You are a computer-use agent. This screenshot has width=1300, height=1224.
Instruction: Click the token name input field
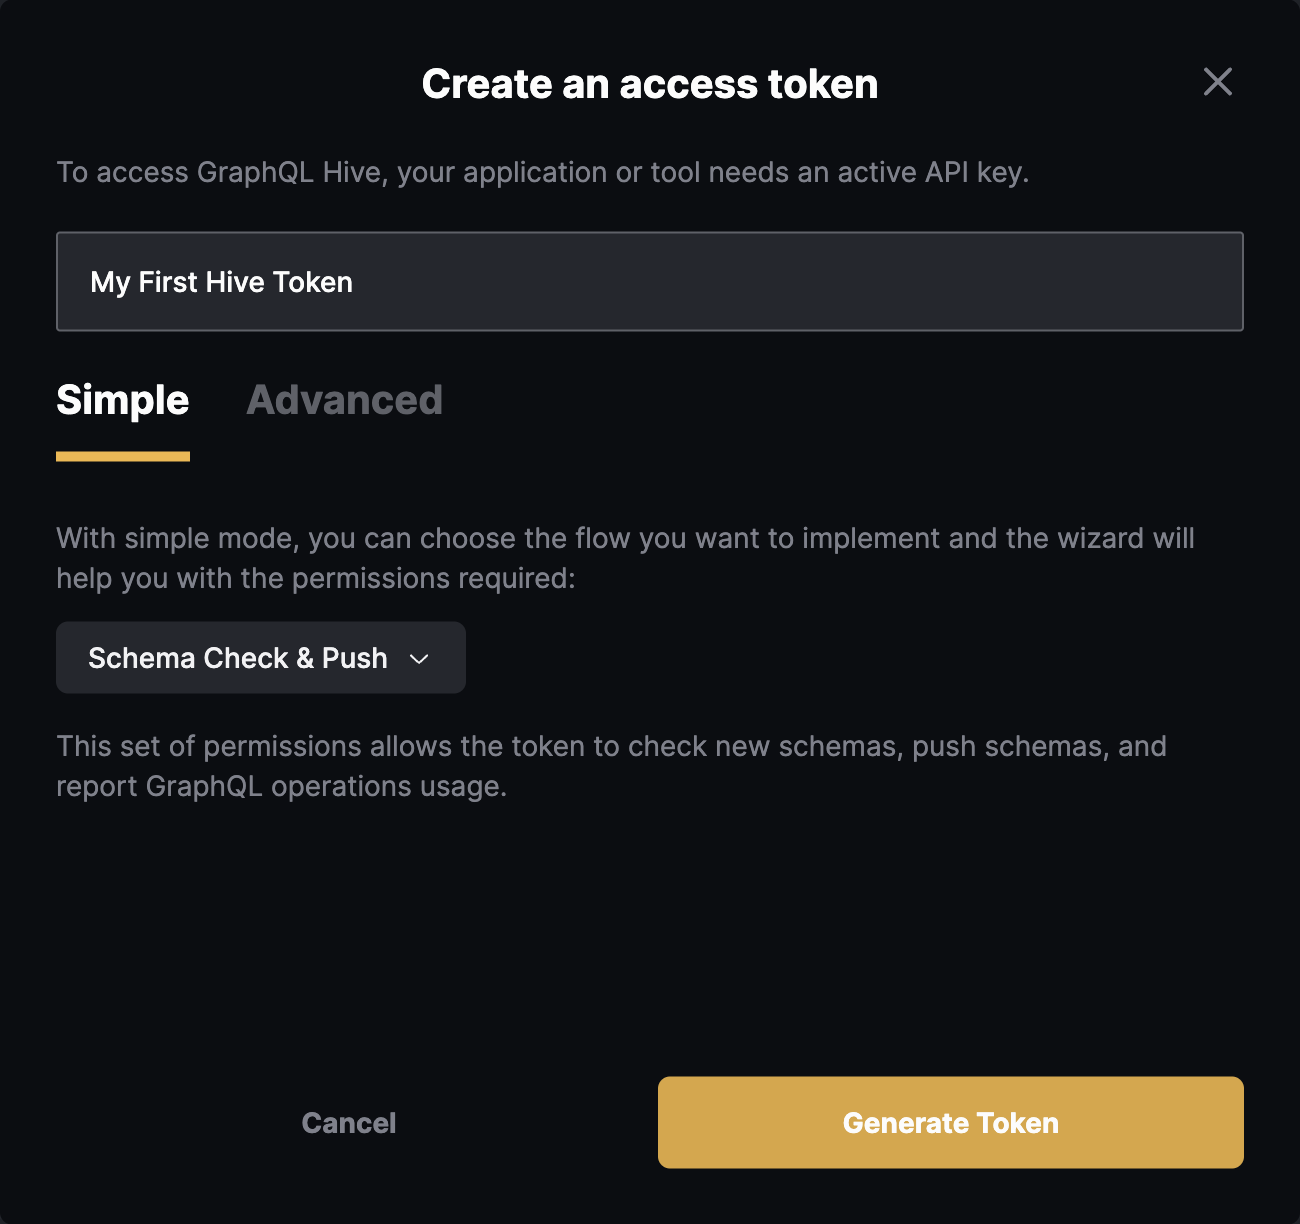pos(649,281)
